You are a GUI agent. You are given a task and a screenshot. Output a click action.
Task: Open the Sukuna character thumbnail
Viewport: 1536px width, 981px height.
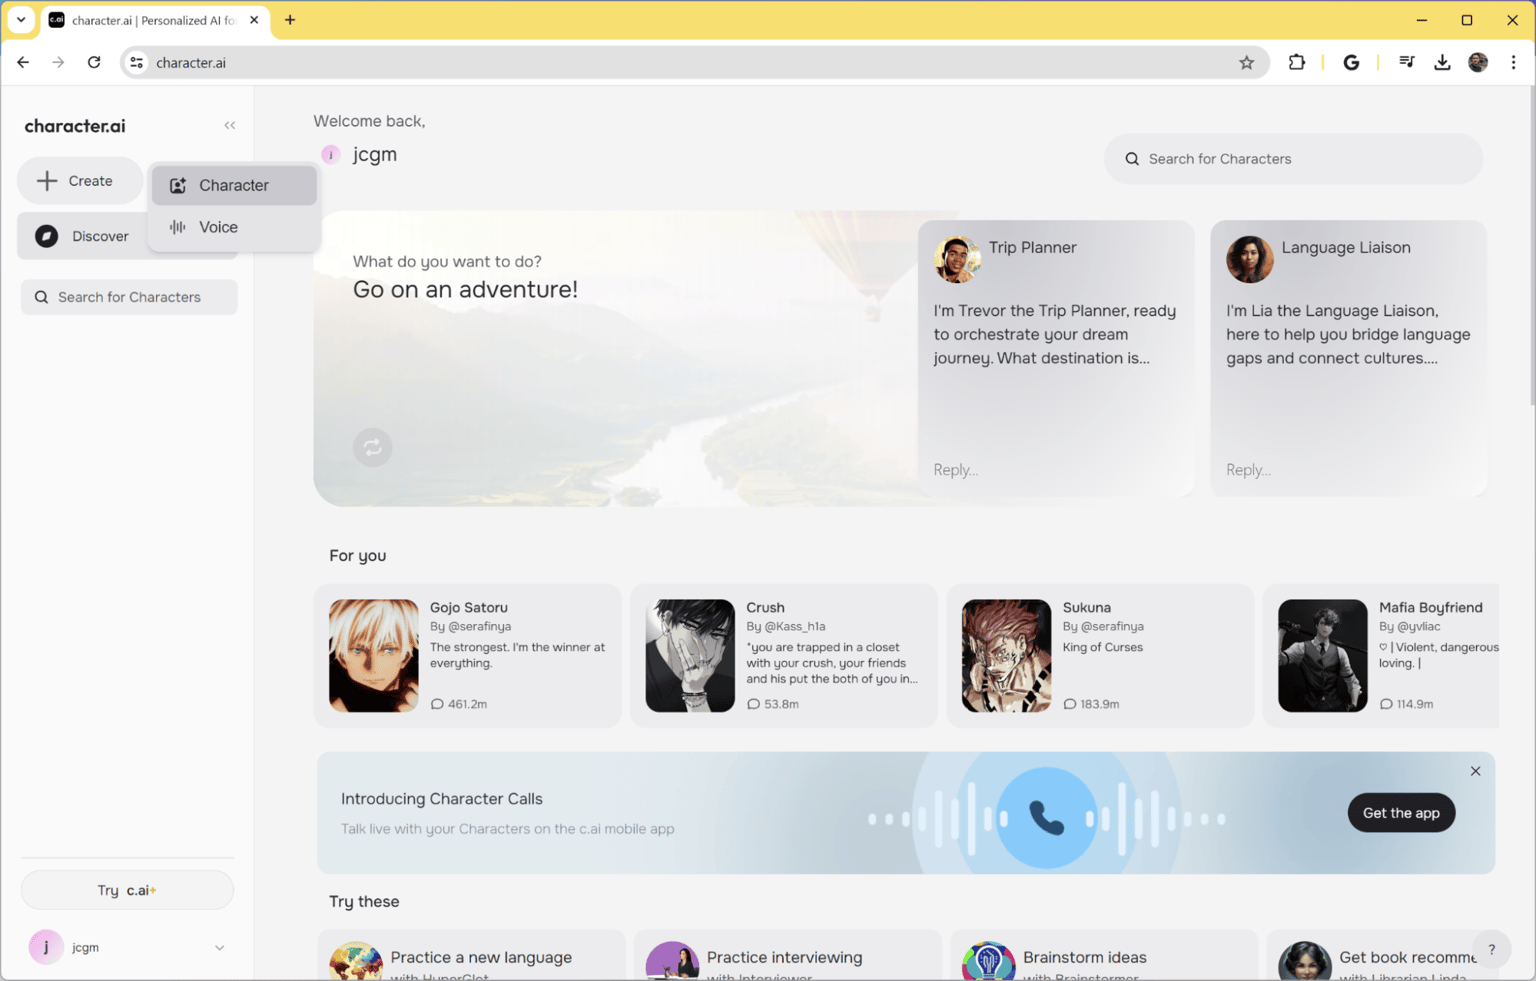pos(1006,656)
